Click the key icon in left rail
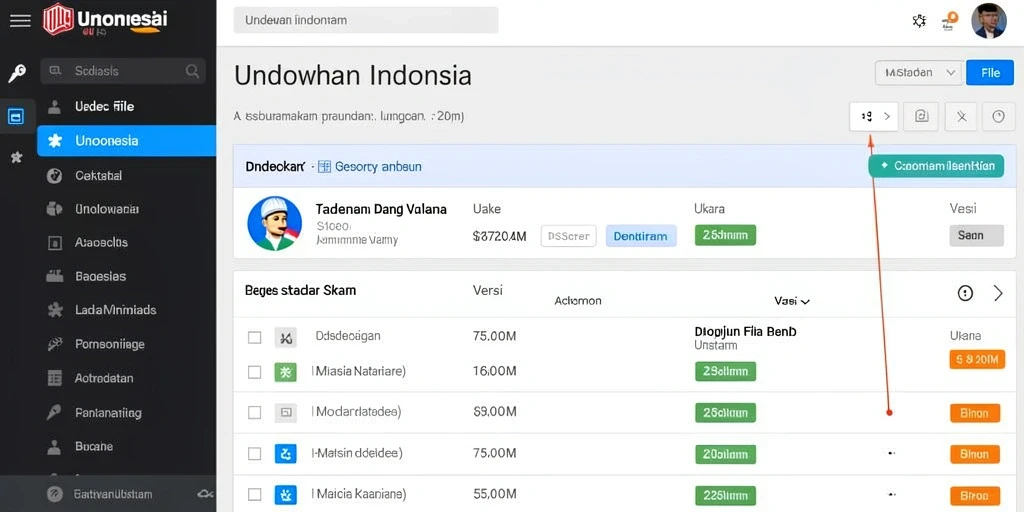The height and width of the screenshot is (512, 1024). 17,74
